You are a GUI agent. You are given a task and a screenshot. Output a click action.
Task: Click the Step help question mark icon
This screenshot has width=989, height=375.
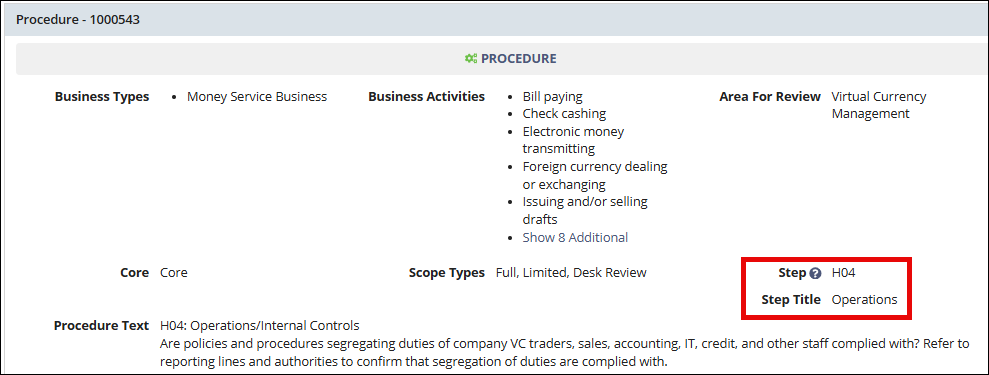(x=816, y=274)
